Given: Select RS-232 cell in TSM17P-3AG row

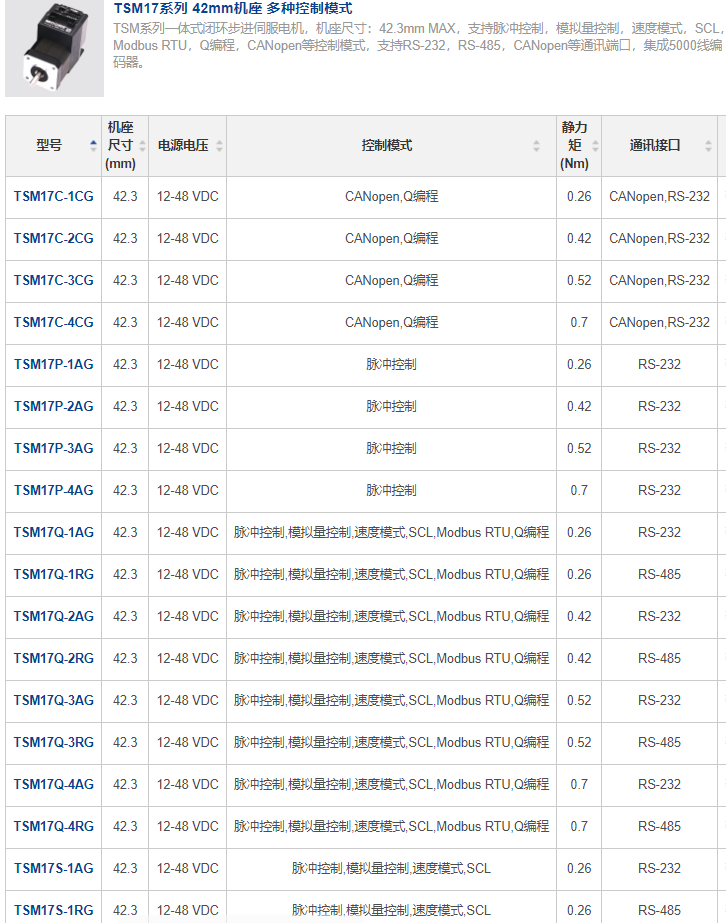Looking at the screenshot, I should [659, 449].
